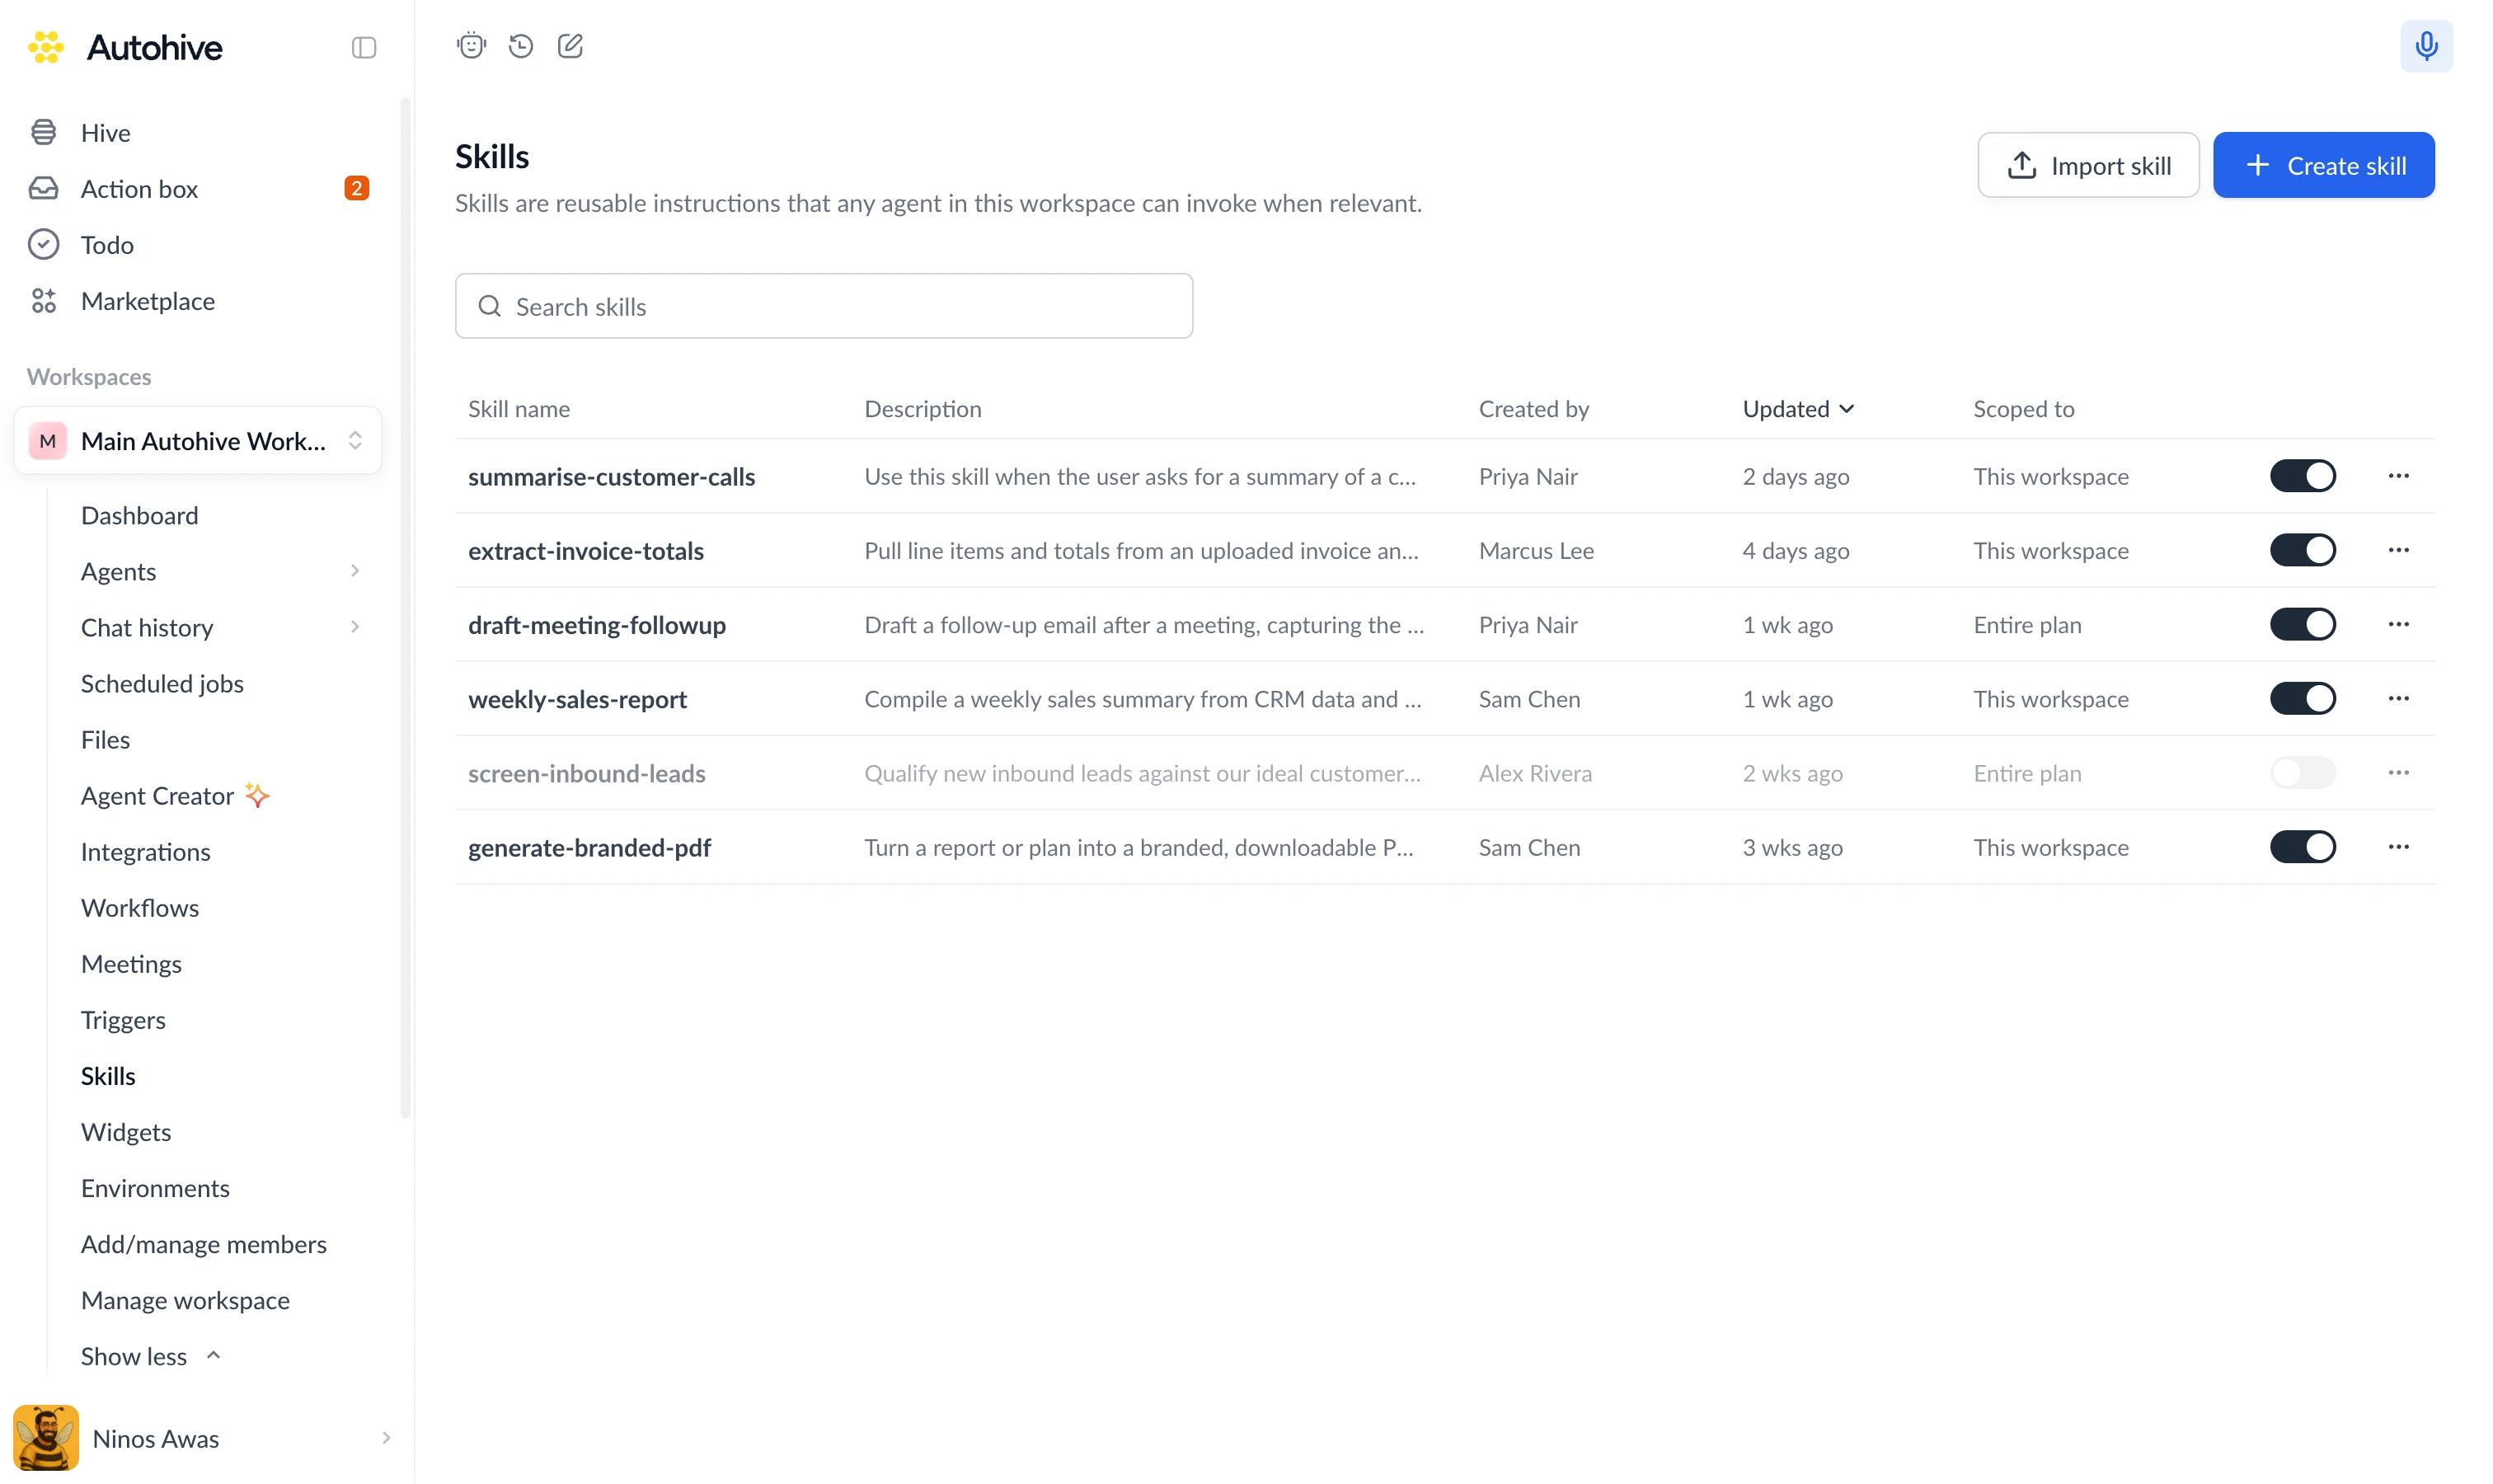This screenshot has width=2493, height=1484.
Task: Open more options for draft-meeting-followup
Action: [2398, 624]
